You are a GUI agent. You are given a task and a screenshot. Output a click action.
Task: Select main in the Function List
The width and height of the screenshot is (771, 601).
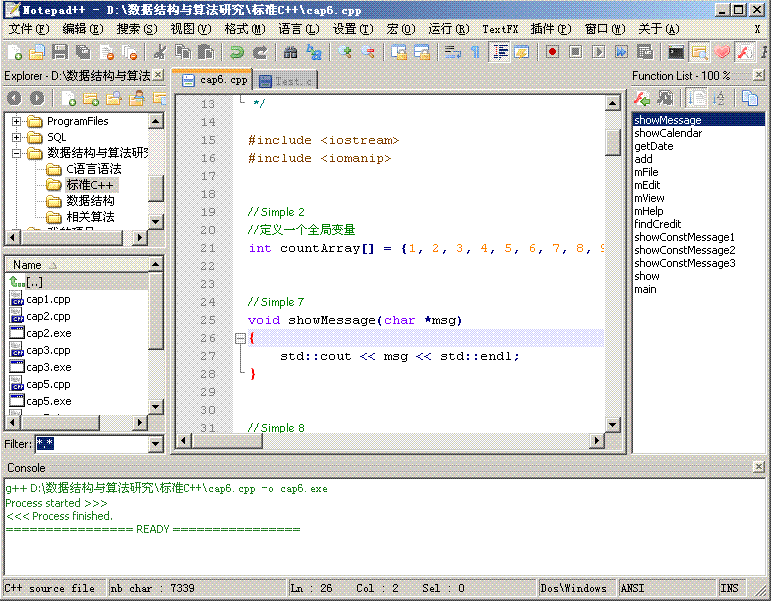point(645,289)
